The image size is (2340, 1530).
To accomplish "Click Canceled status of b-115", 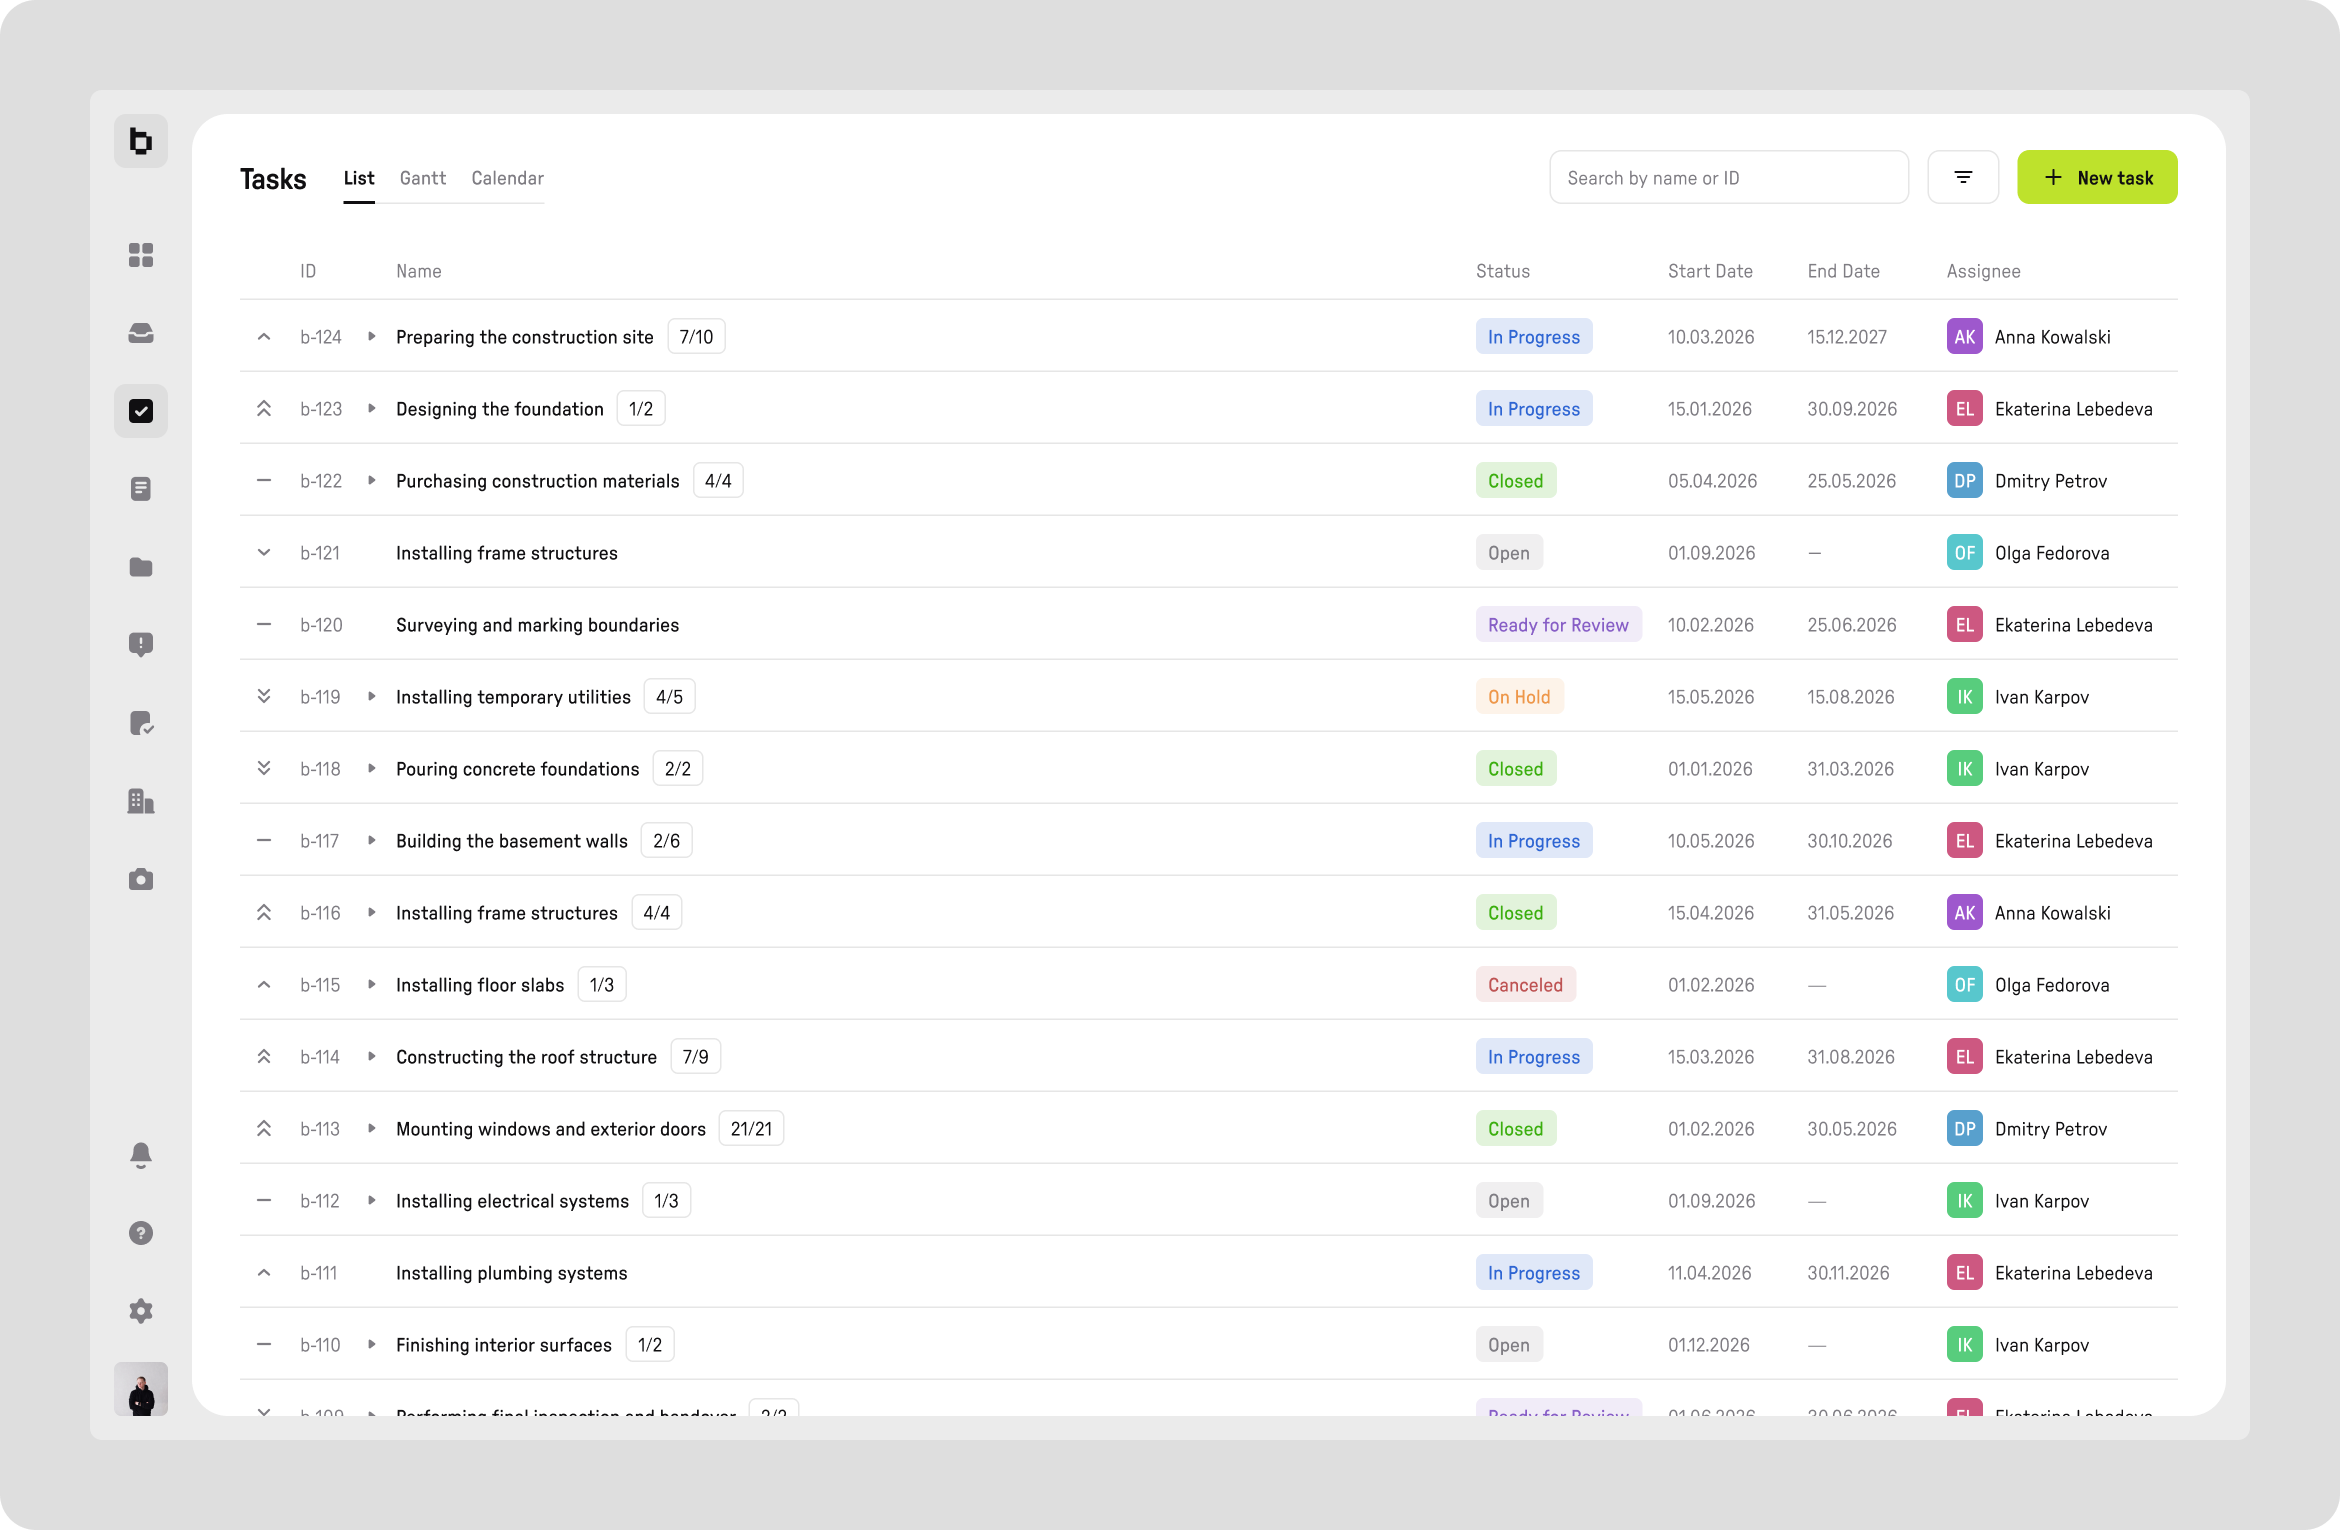I will coord(1525,985).
